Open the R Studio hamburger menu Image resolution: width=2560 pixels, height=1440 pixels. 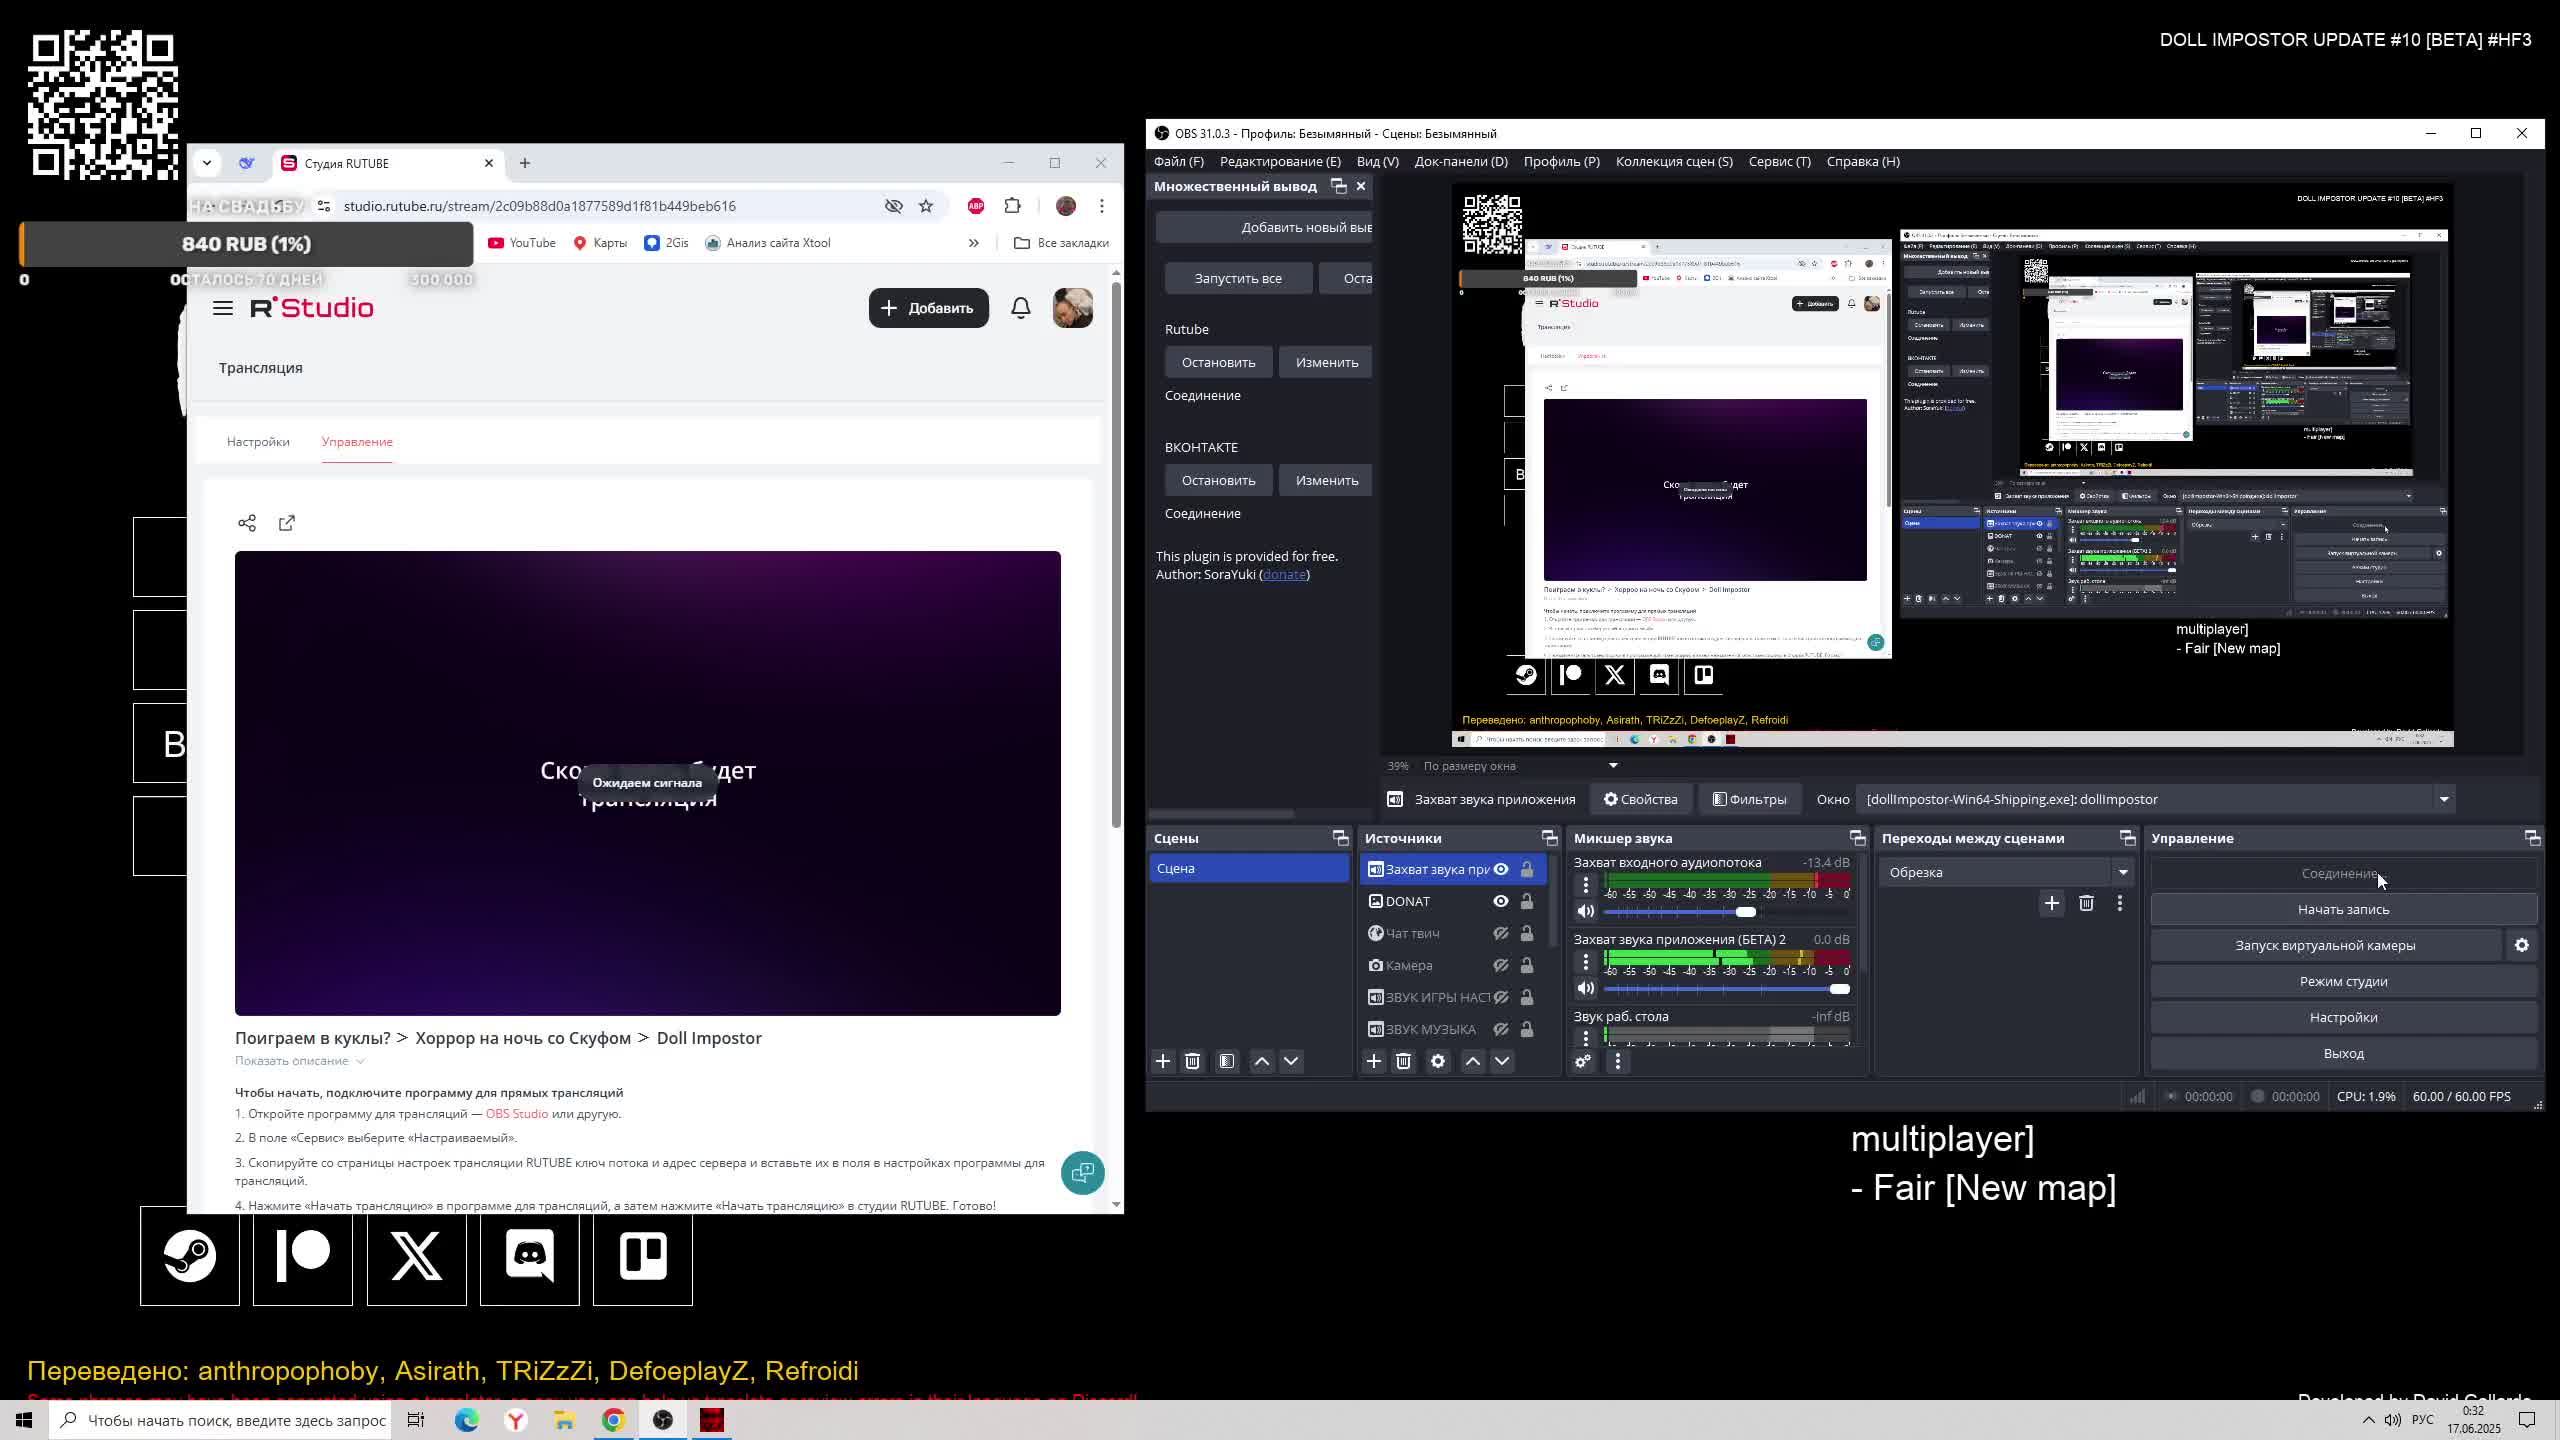(x=223, y=308)
